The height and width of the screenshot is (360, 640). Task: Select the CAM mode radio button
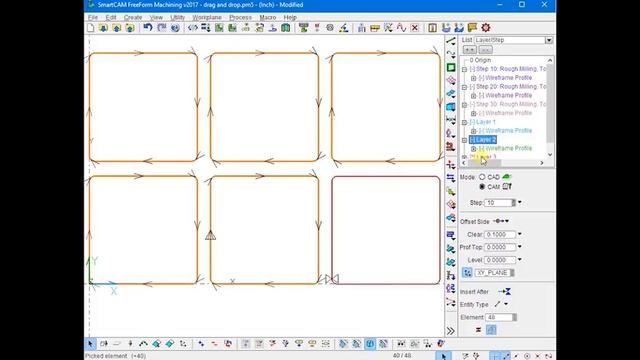(x=482, y=187)
